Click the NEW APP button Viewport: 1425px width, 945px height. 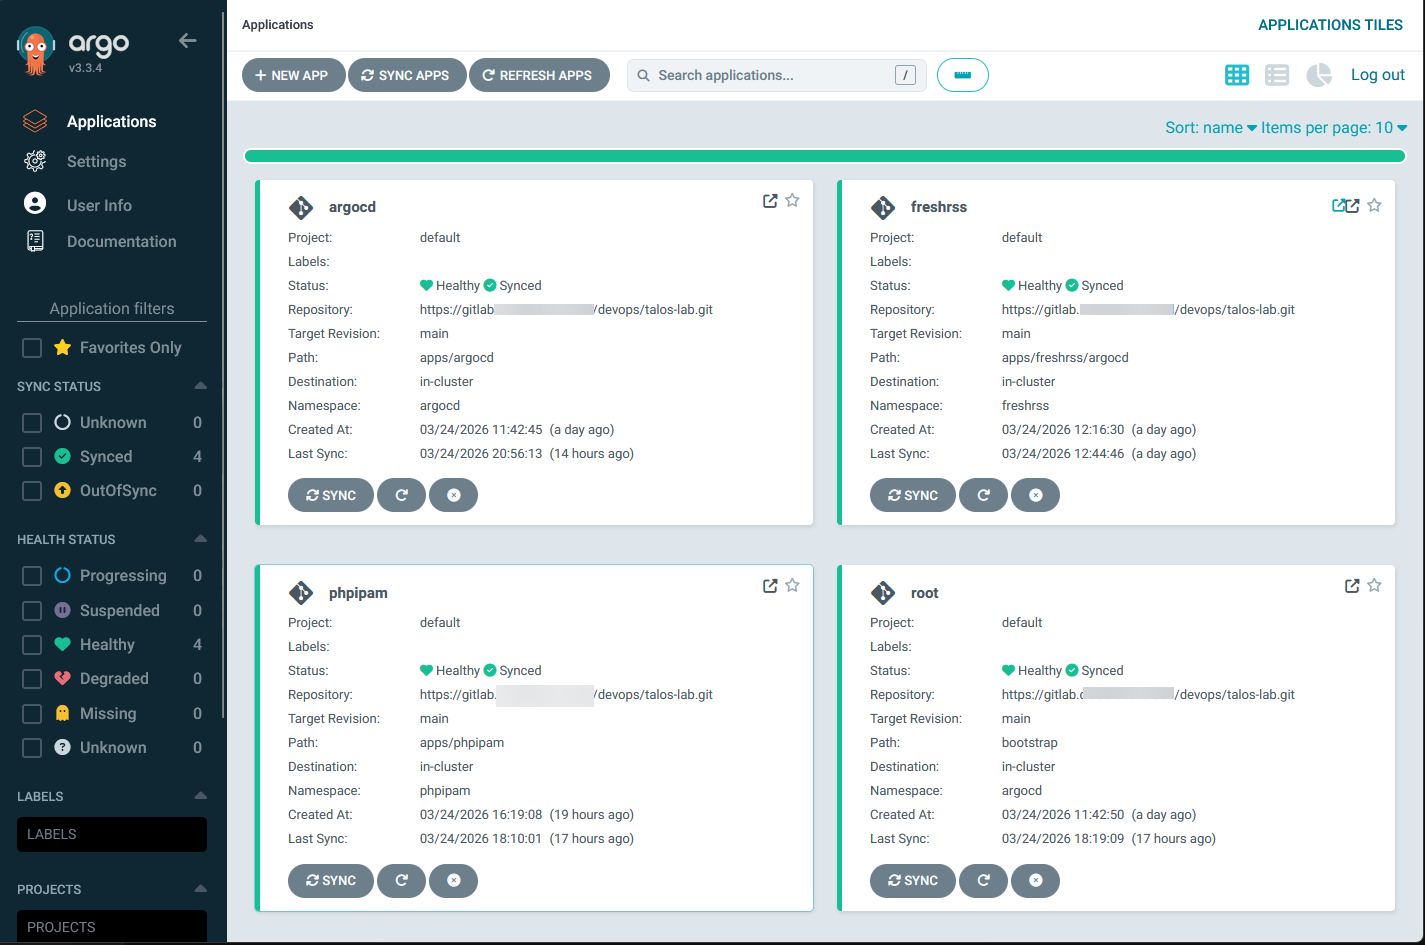[x=293, y=75]
